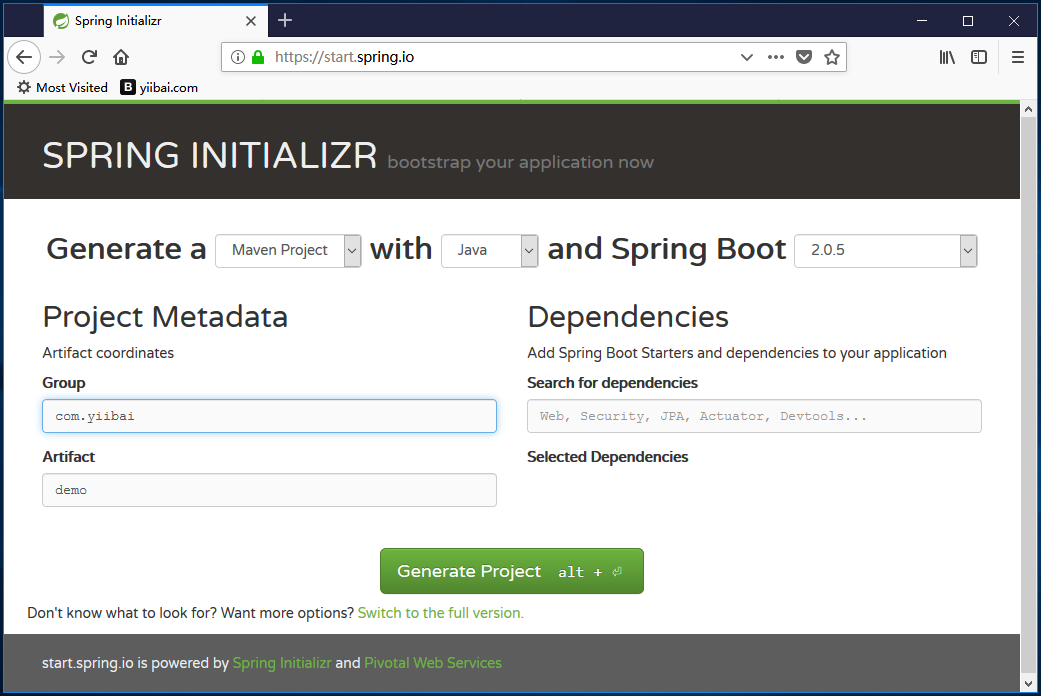Open the page actions three-dots menu
Image resolution: width=1041 pixels, height=696 pixels.
(x=775, y=57)
